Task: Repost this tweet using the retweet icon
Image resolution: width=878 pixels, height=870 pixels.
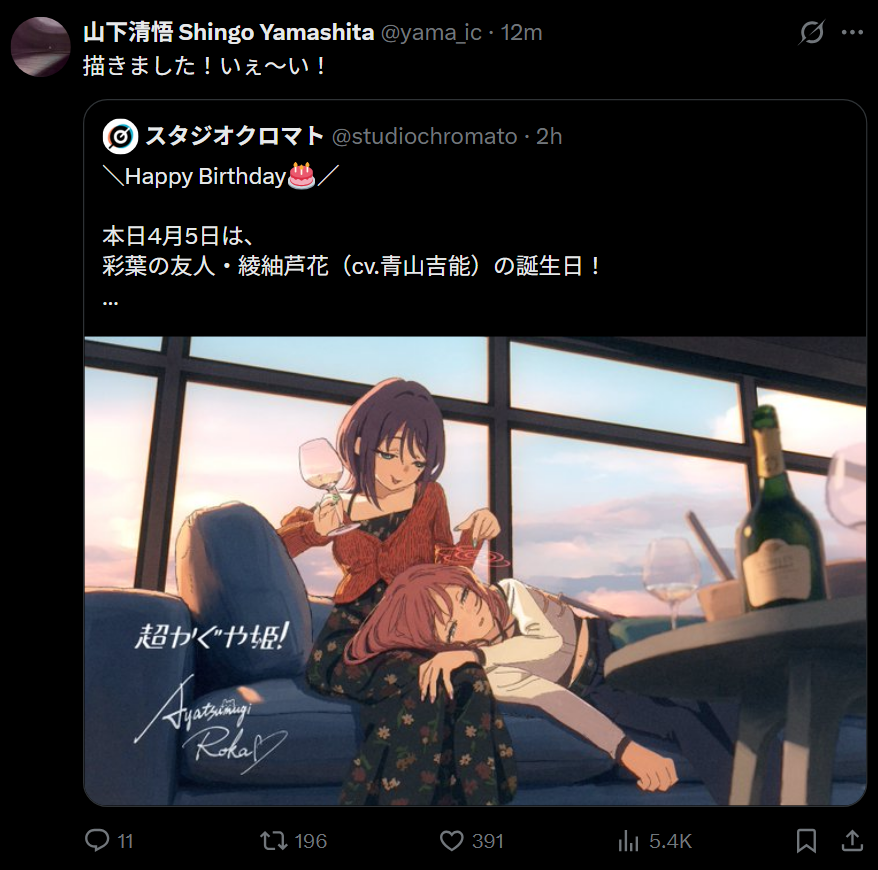Action: (x=274, y=840)
